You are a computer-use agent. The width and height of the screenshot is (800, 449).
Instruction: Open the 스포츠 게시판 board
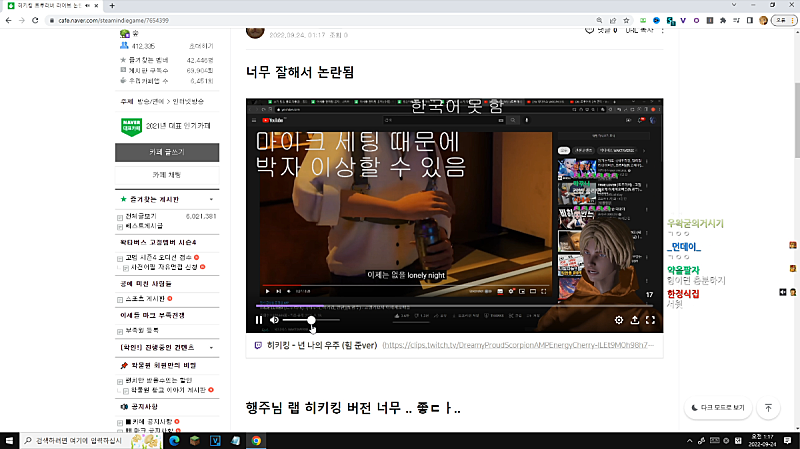coord(145,299)
